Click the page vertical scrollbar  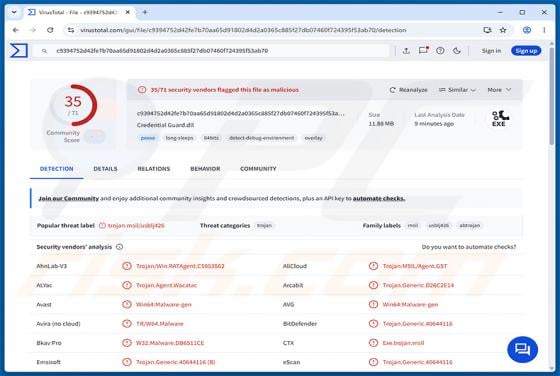pyautogui.click(x=552, y=207)
